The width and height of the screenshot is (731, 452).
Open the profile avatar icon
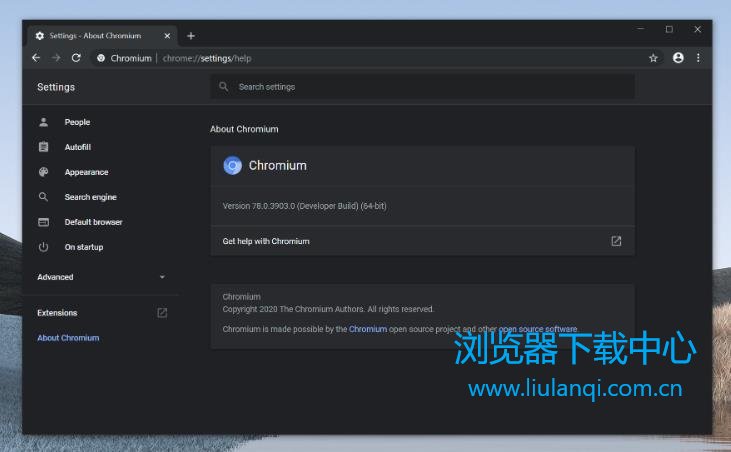678,57
